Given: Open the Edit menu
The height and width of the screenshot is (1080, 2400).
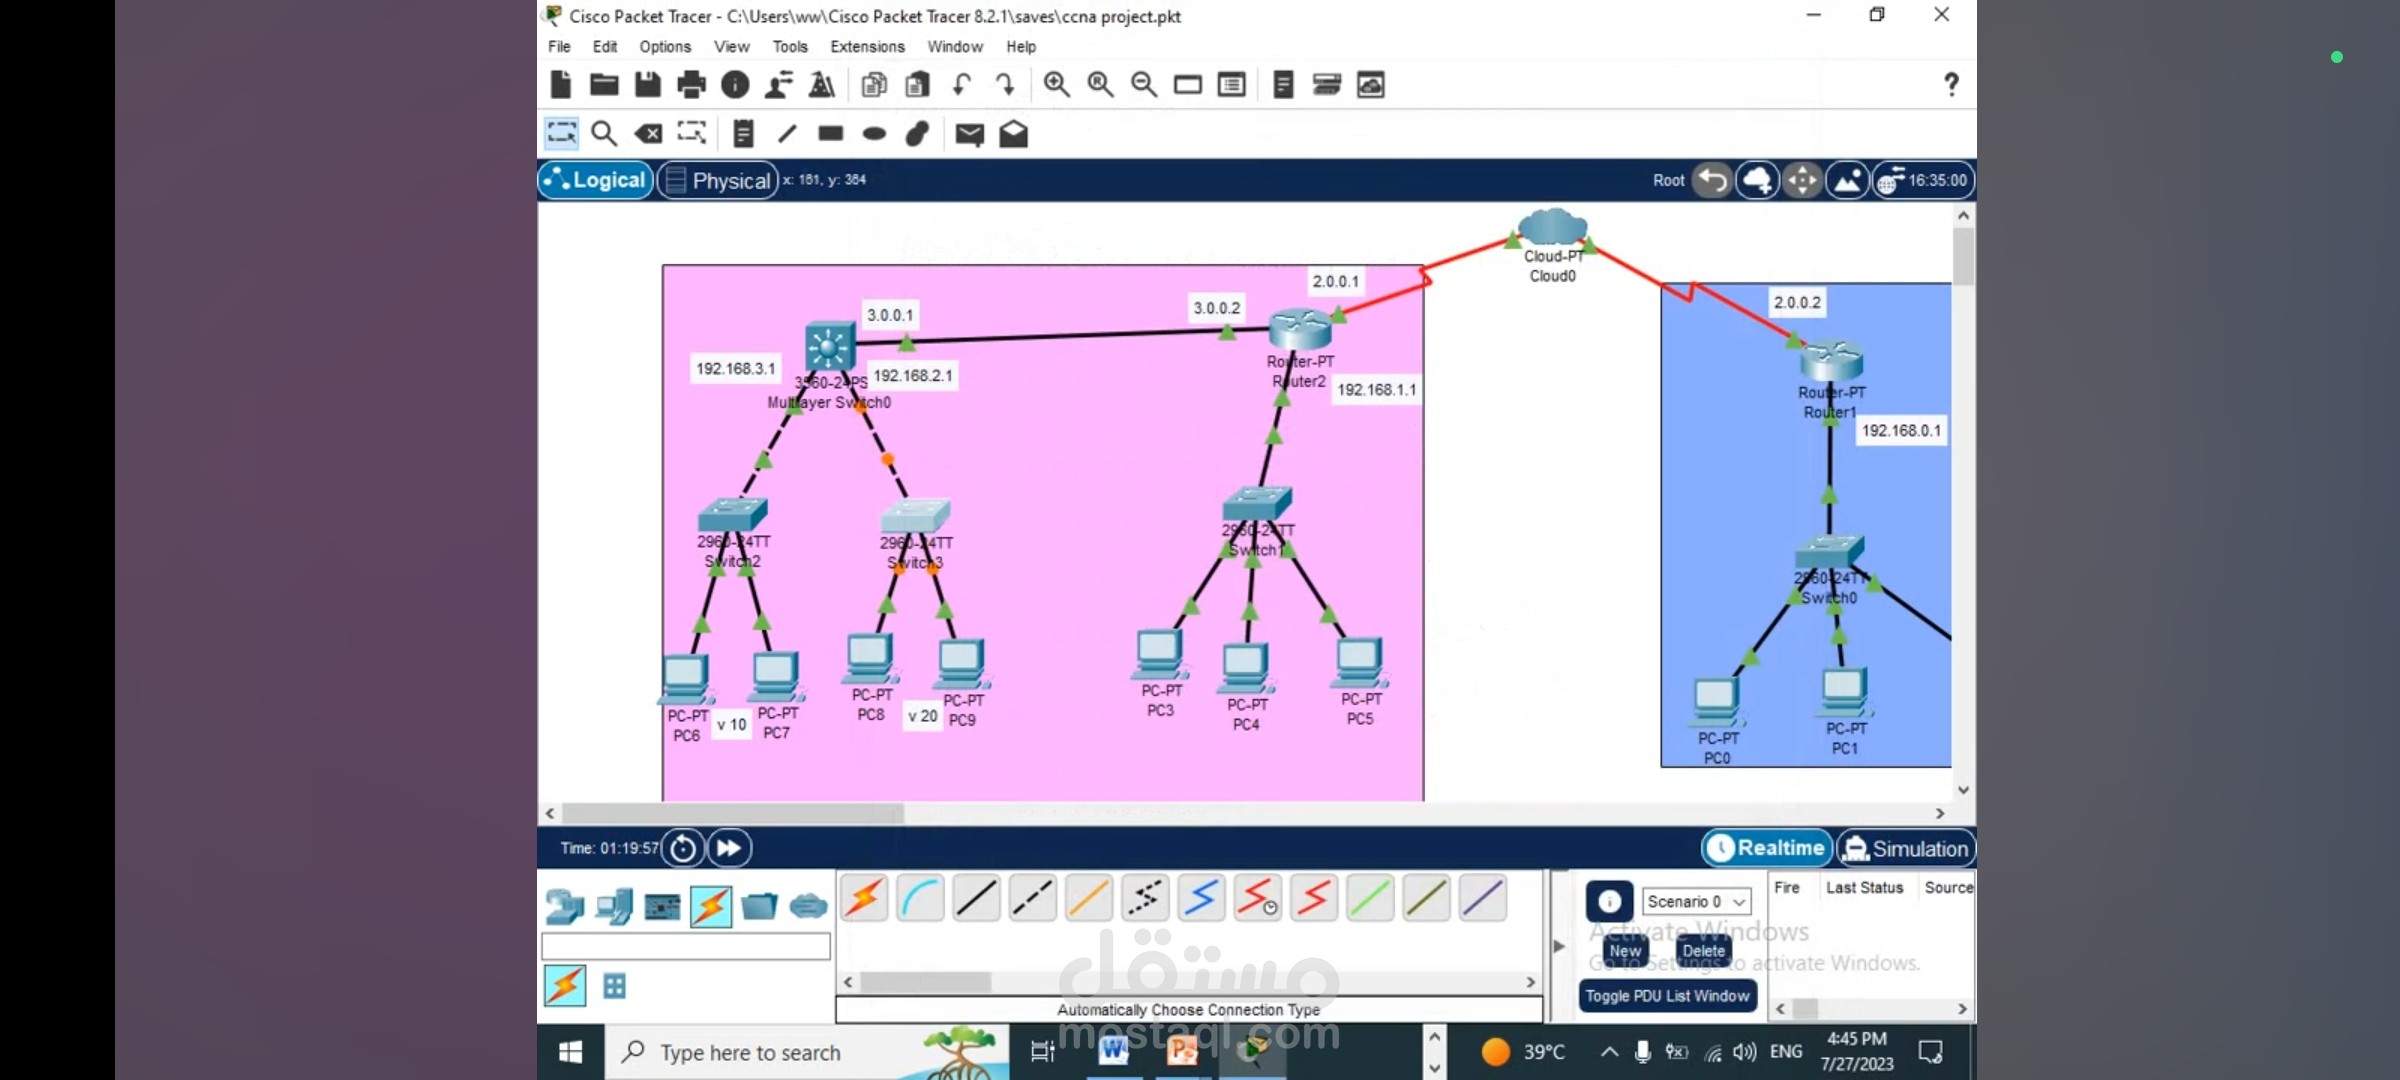Looking at the screenshot, I should (604, 46).
